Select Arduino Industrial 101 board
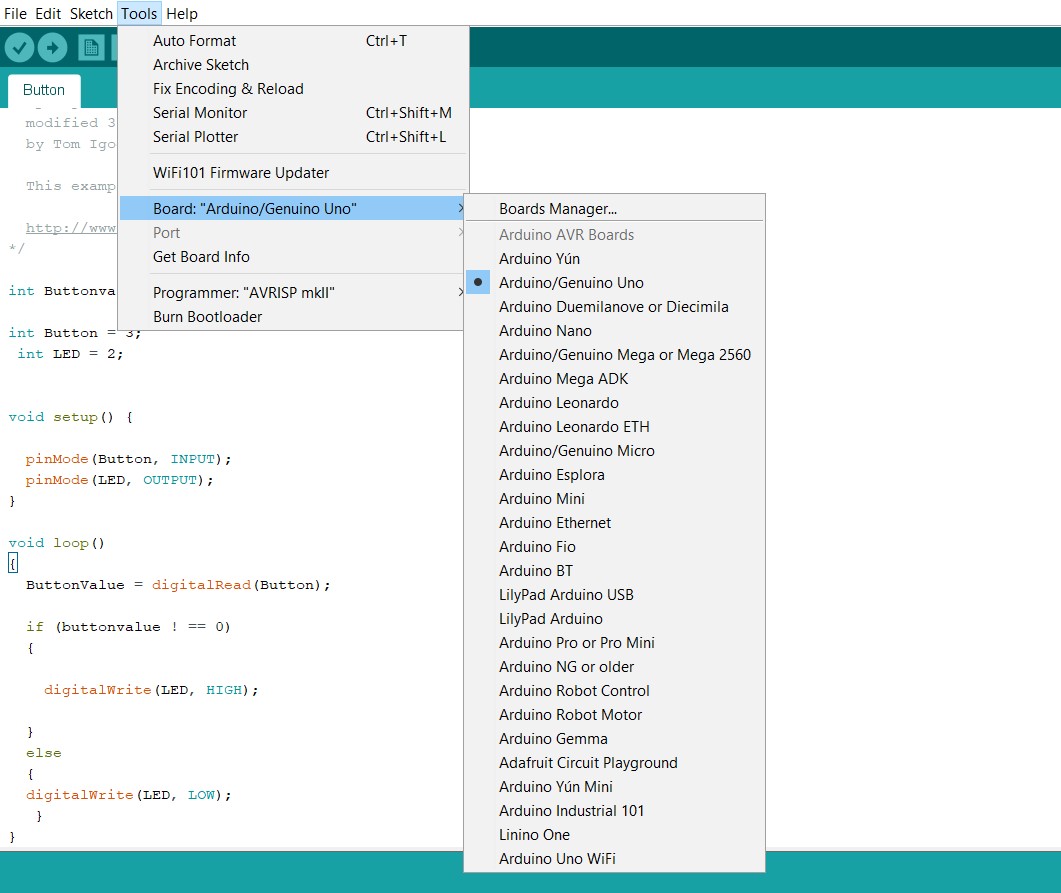1061x893 pixels. click(x=614, y=811)
